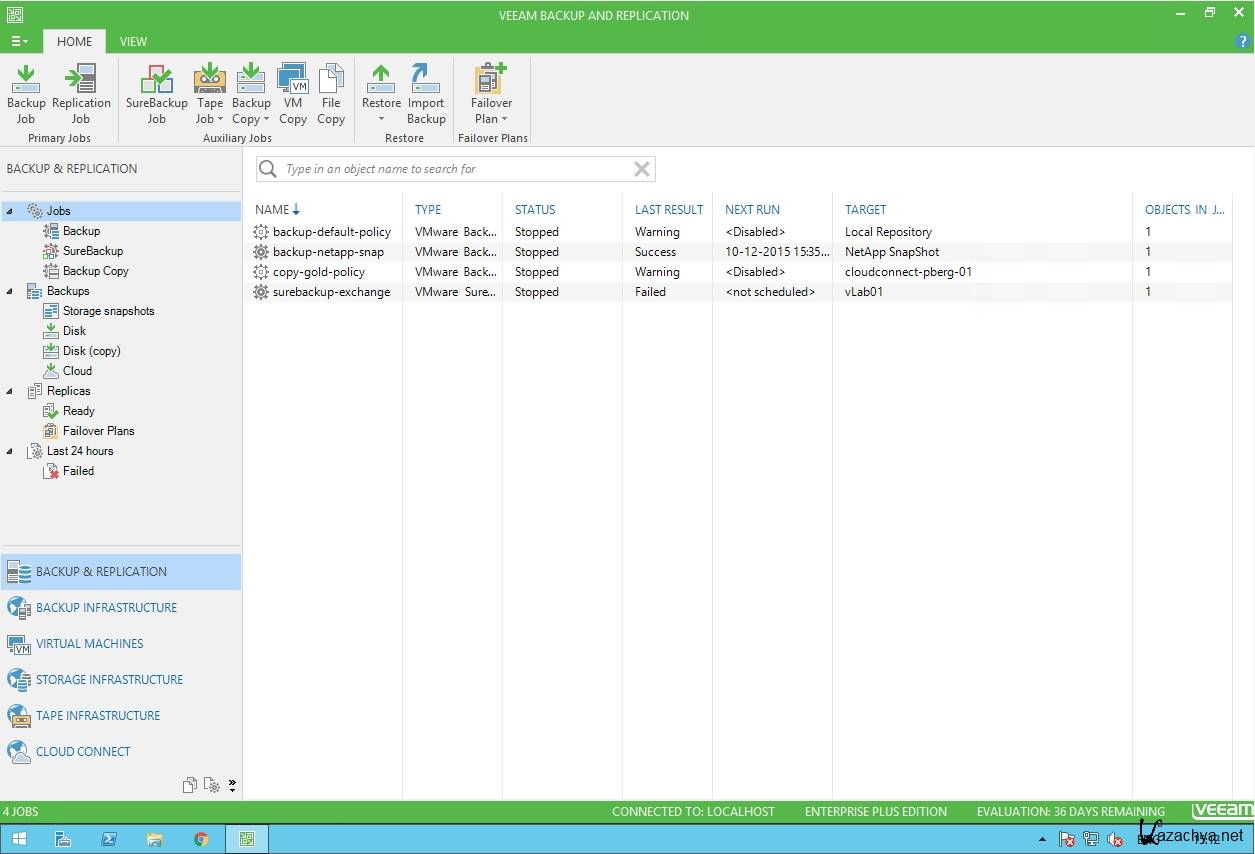Click the help question mark icon
The height and width of the screenshot is (854, 1255).
[1243, 41]
